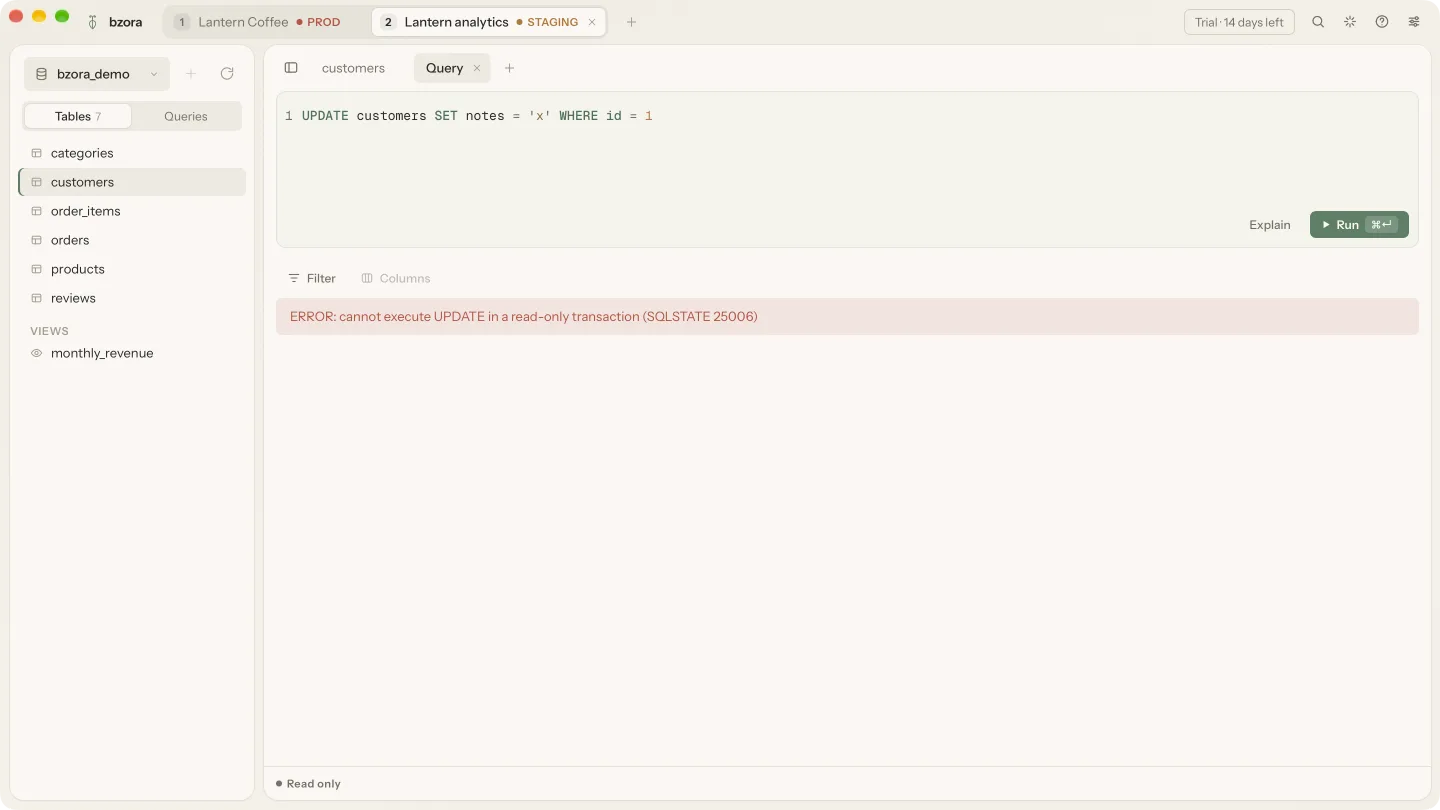Switch sidebar to Queries
This screenshot has width=1440, height=810.
click(186, 116)
